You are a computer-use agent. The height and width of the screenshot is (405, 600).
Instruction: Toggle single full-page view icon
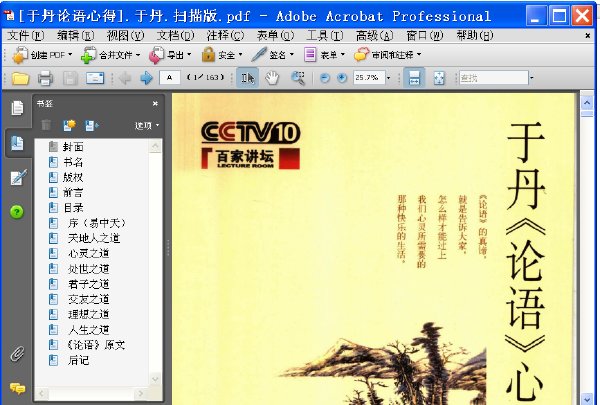(439, 78)
